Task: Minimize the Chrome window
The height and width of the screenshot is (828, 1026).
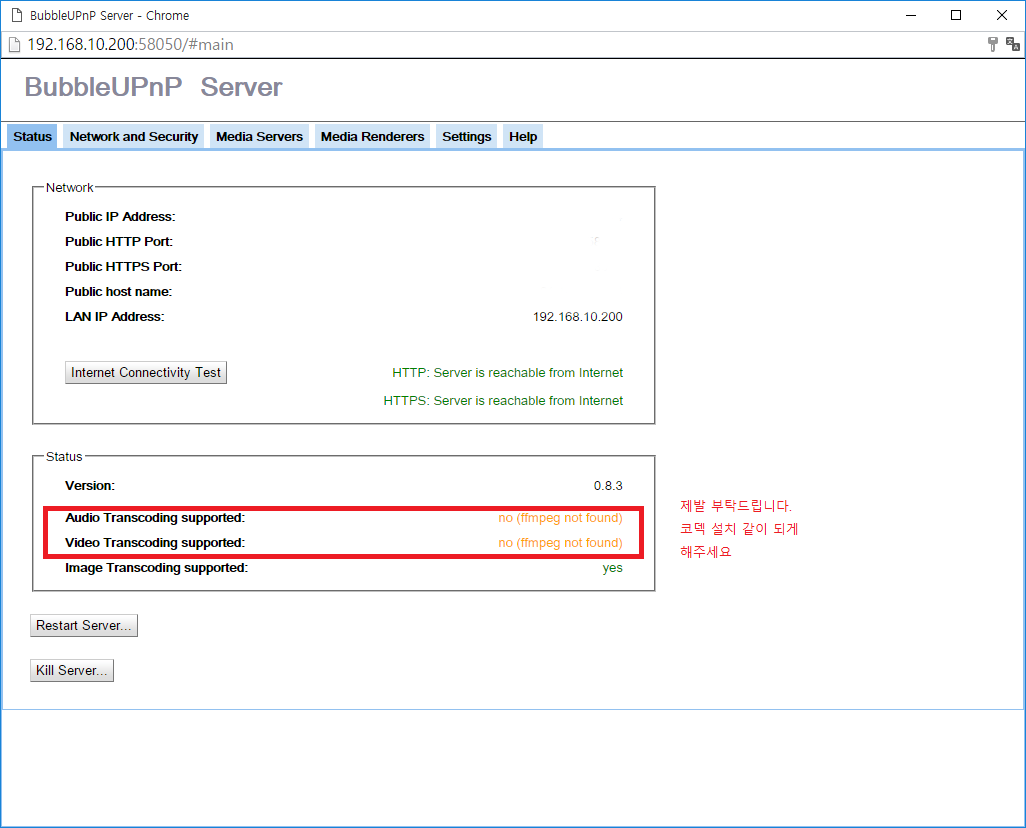Action: pos(911,15)
